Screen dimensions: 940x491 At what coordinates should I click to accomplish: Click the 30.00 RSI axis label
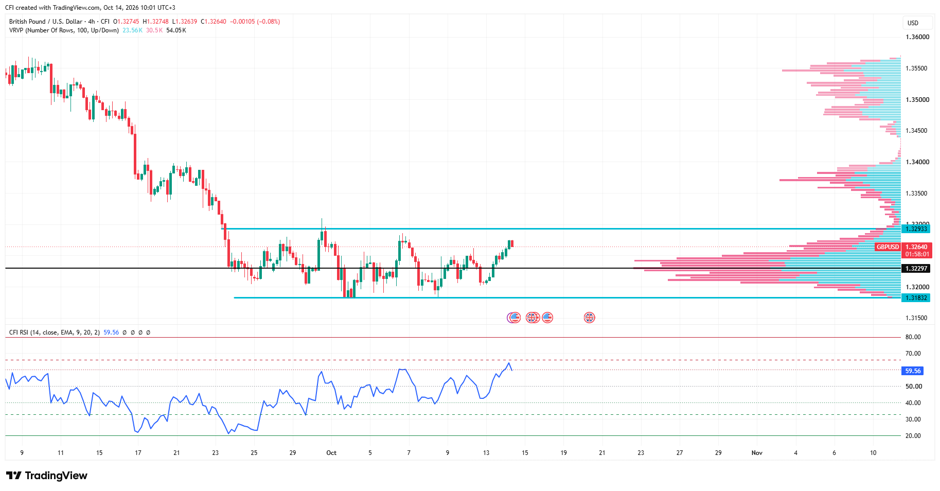pos(913,419)
